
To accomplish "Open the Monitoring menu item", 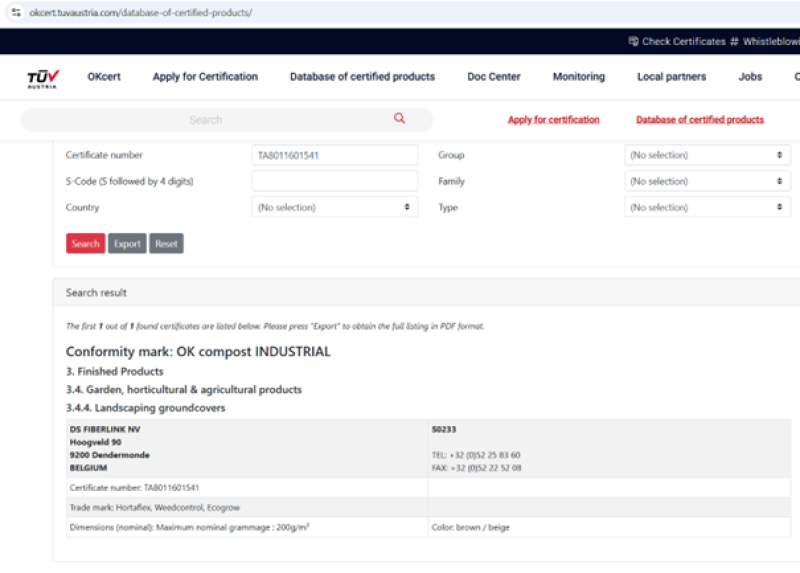I will pyautogui.click(x=579, y=77).
